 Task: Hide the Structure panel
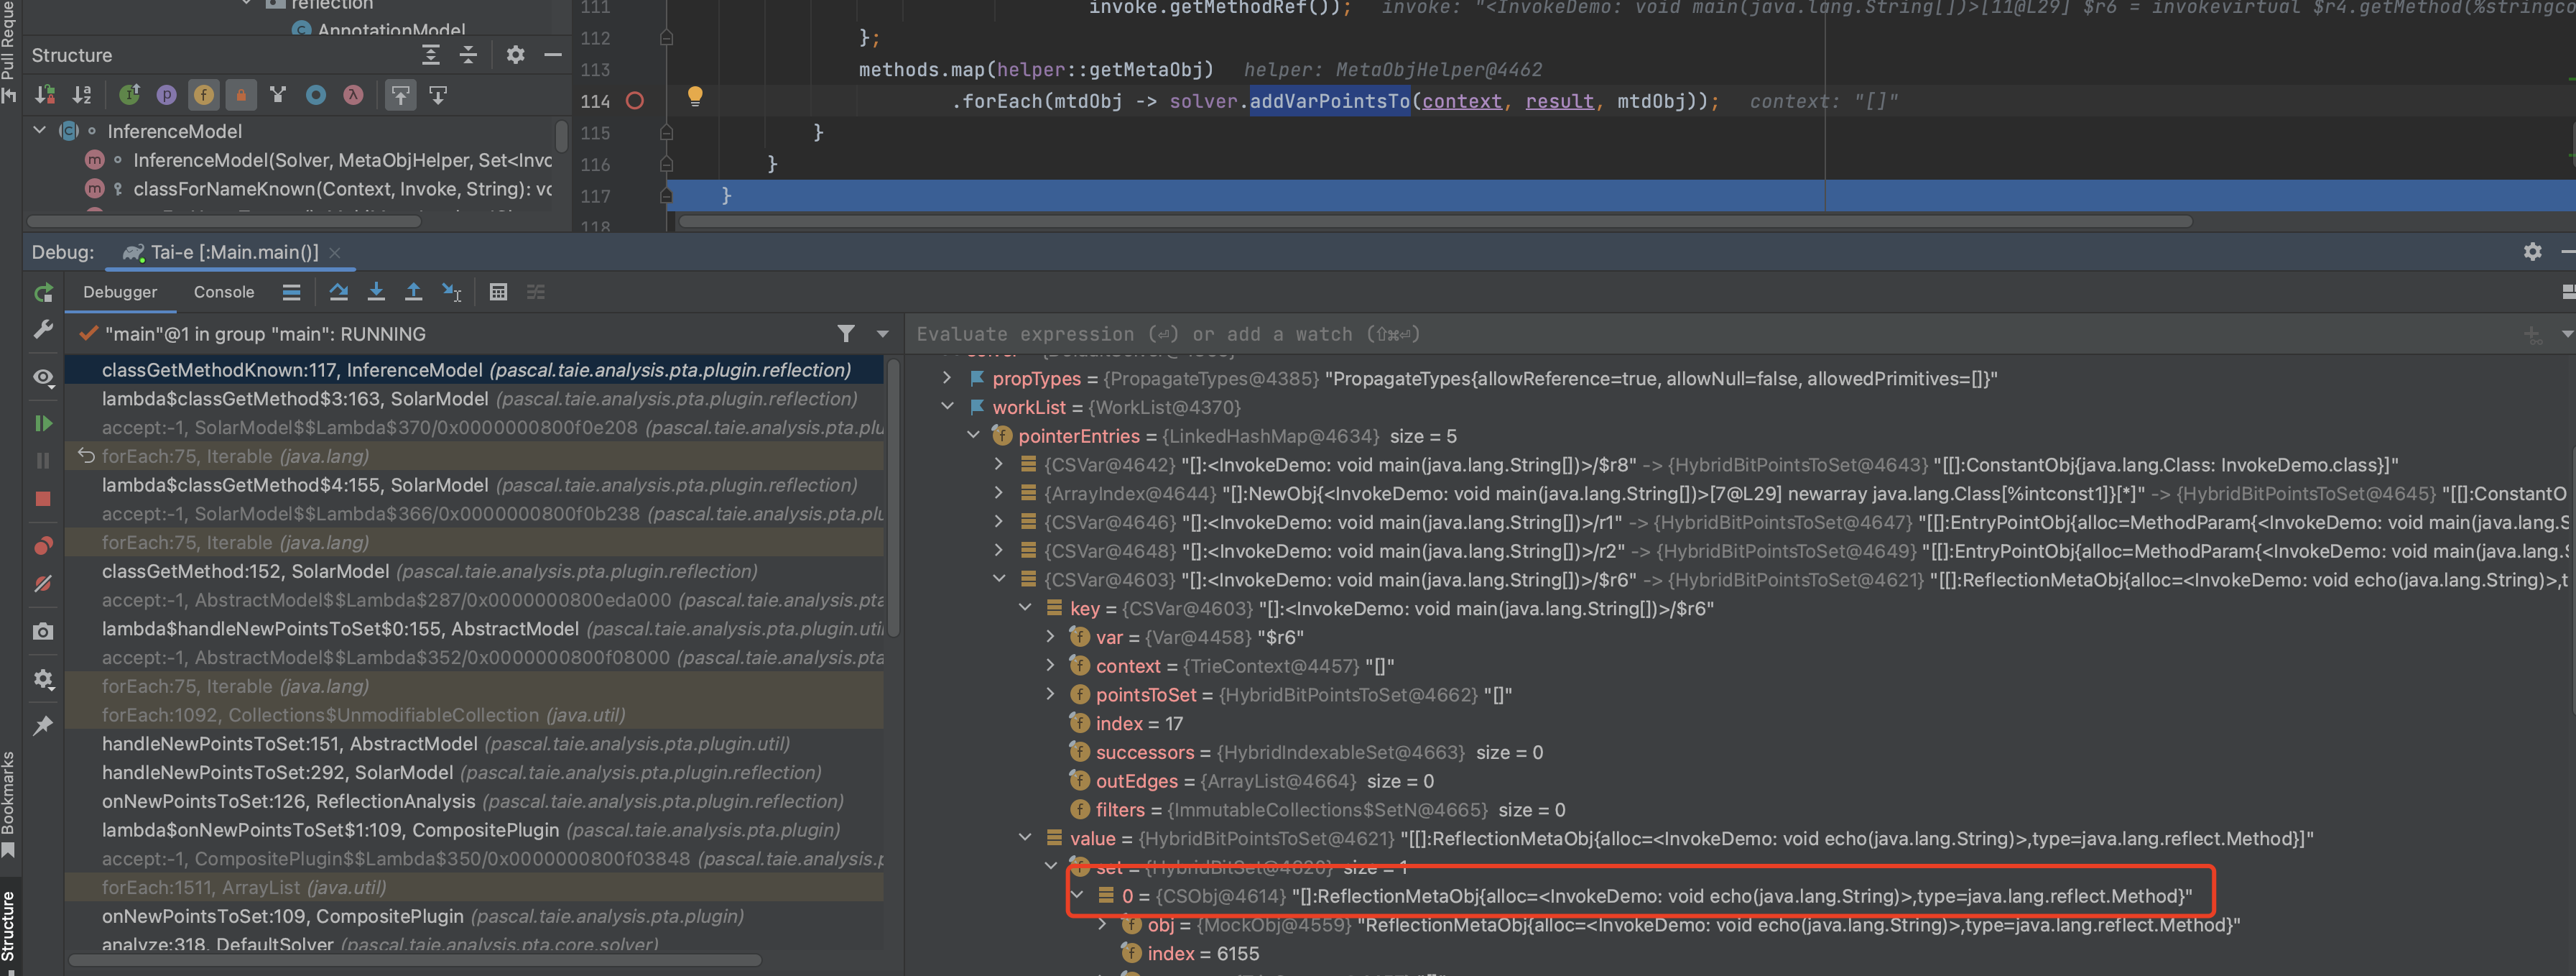[552, 55]
